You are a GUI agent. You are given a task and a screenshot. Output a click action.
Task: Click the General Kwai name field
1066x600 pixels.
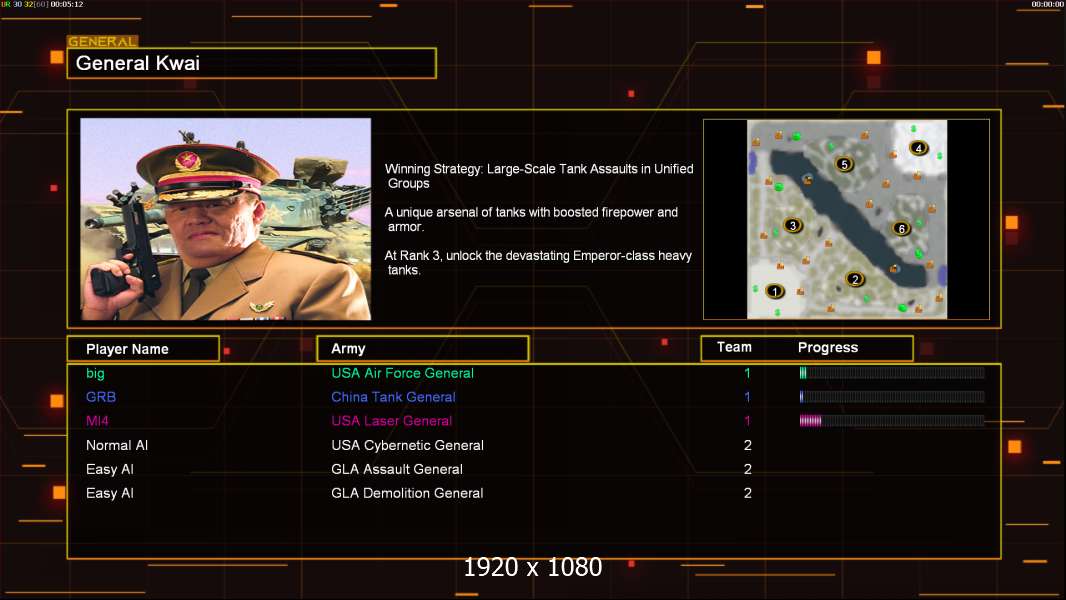(x=252, y=63)
